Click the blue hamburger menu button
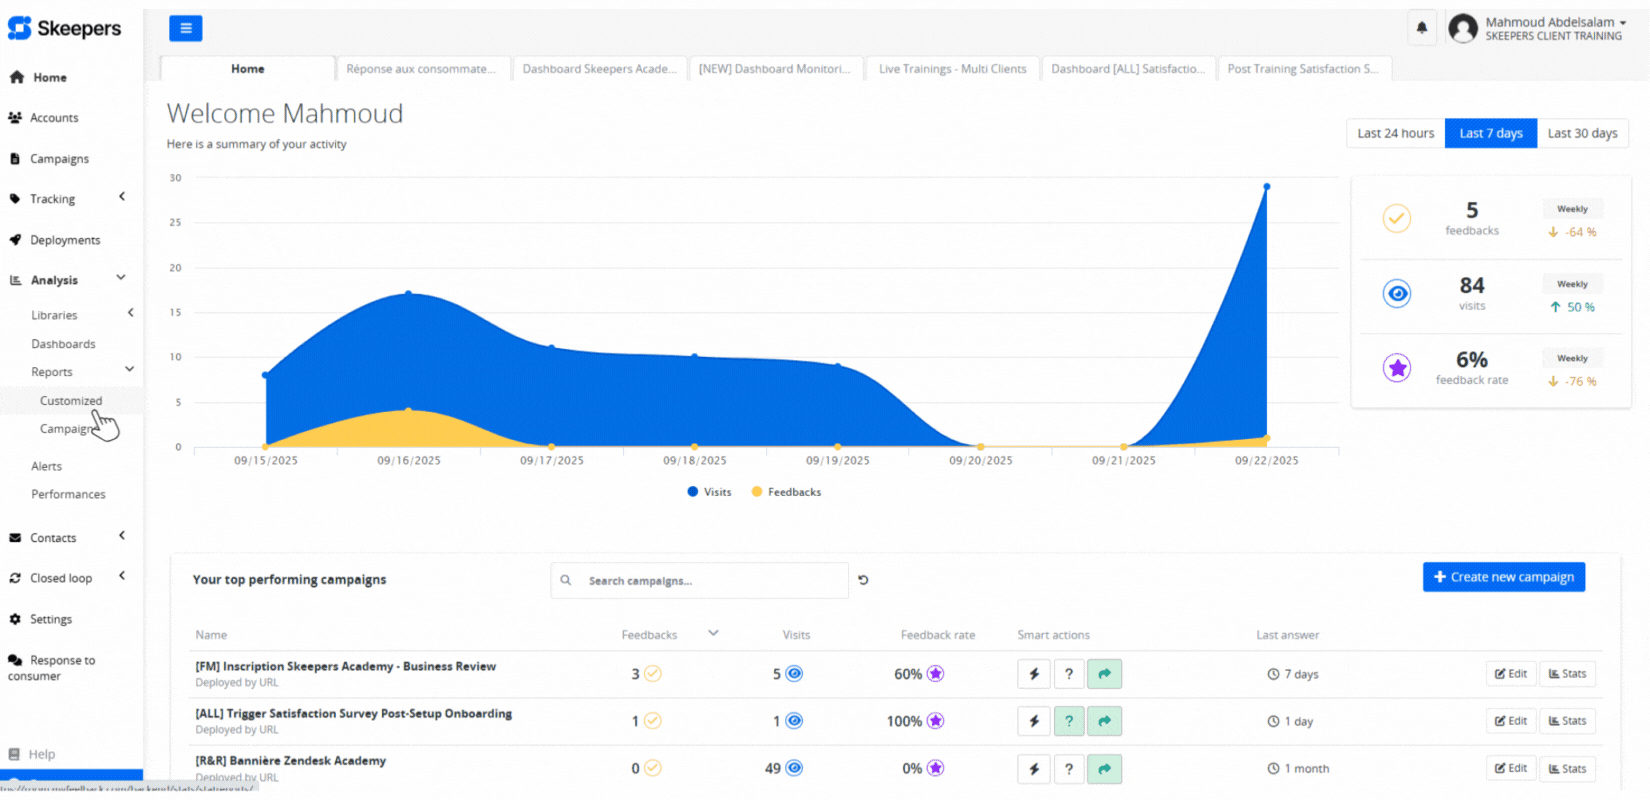 pos(185,29)
